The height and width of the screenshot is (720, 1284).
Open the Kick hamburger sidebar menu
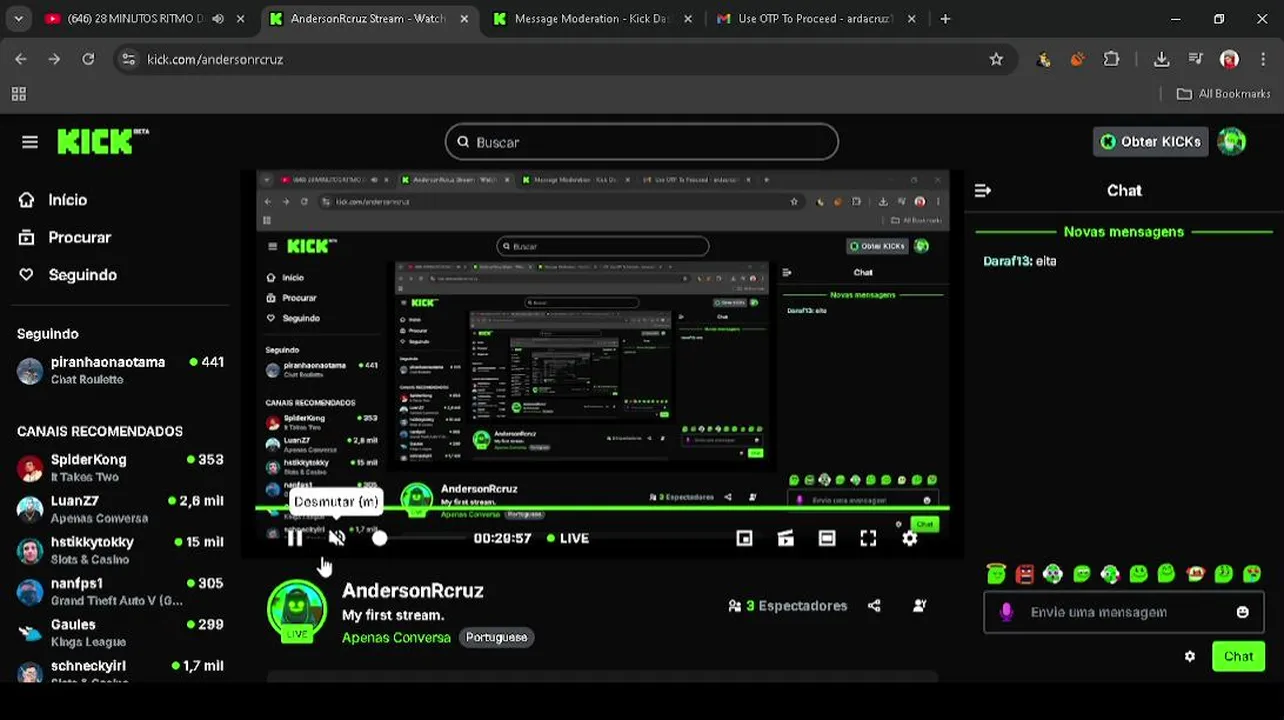[x=30, y=142]
